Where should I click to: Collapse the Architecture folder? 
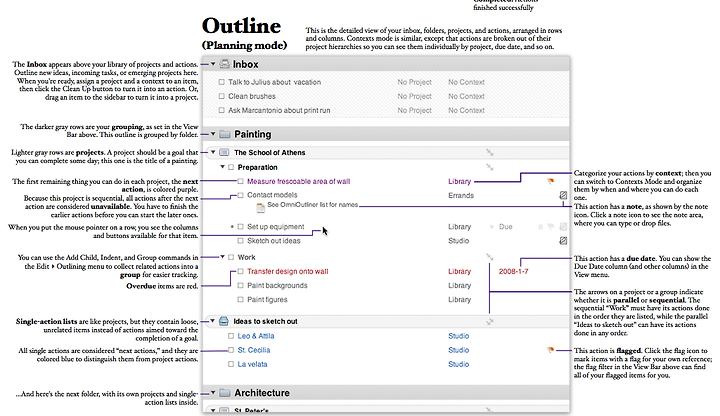[x=213, y=393]
